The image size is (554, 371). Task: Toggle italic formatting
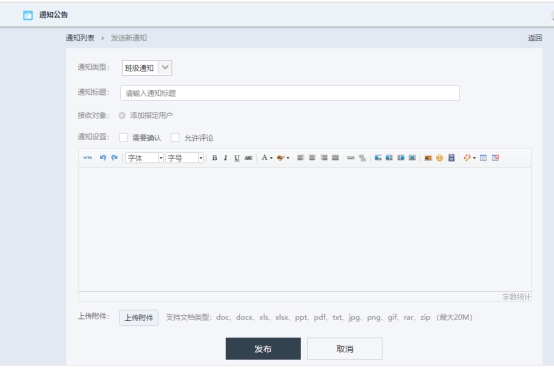pos(225,158)
